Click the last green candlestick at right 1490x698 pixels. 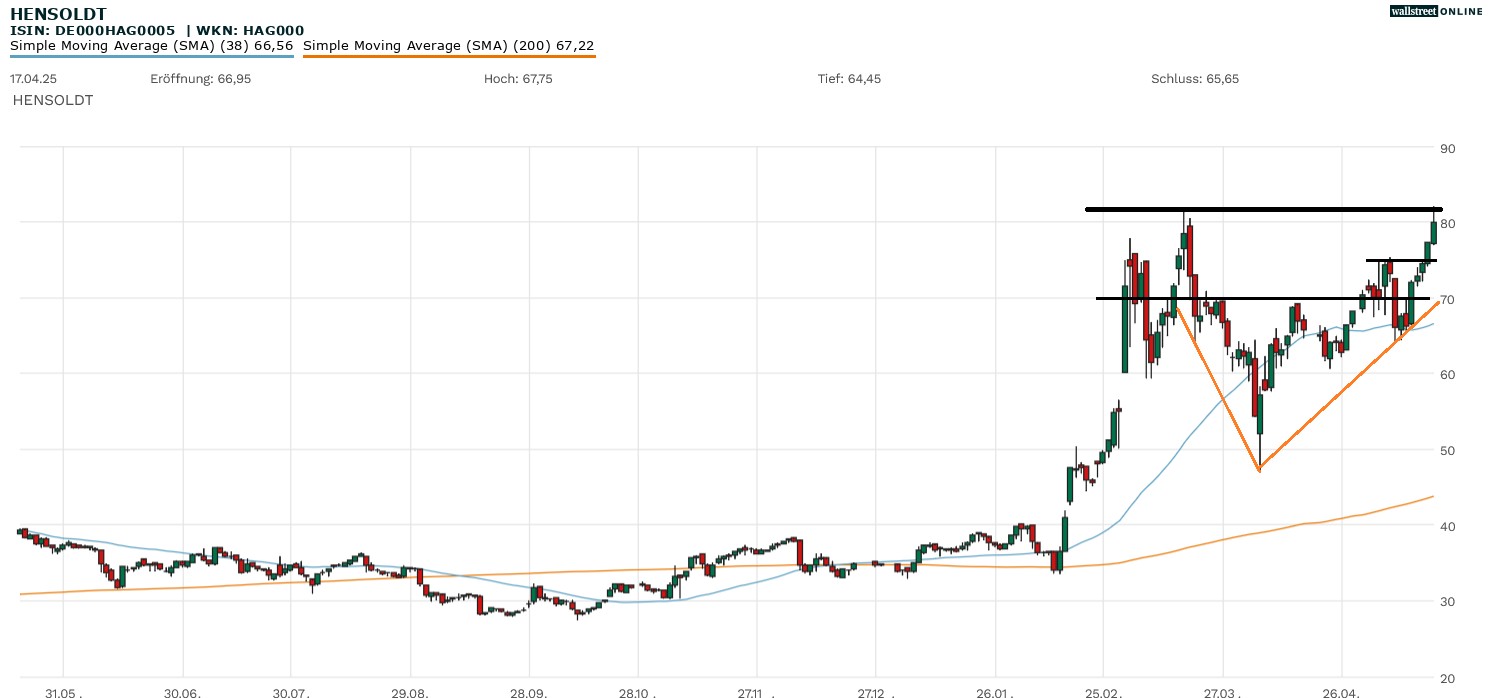click(x=1434, y=232)
